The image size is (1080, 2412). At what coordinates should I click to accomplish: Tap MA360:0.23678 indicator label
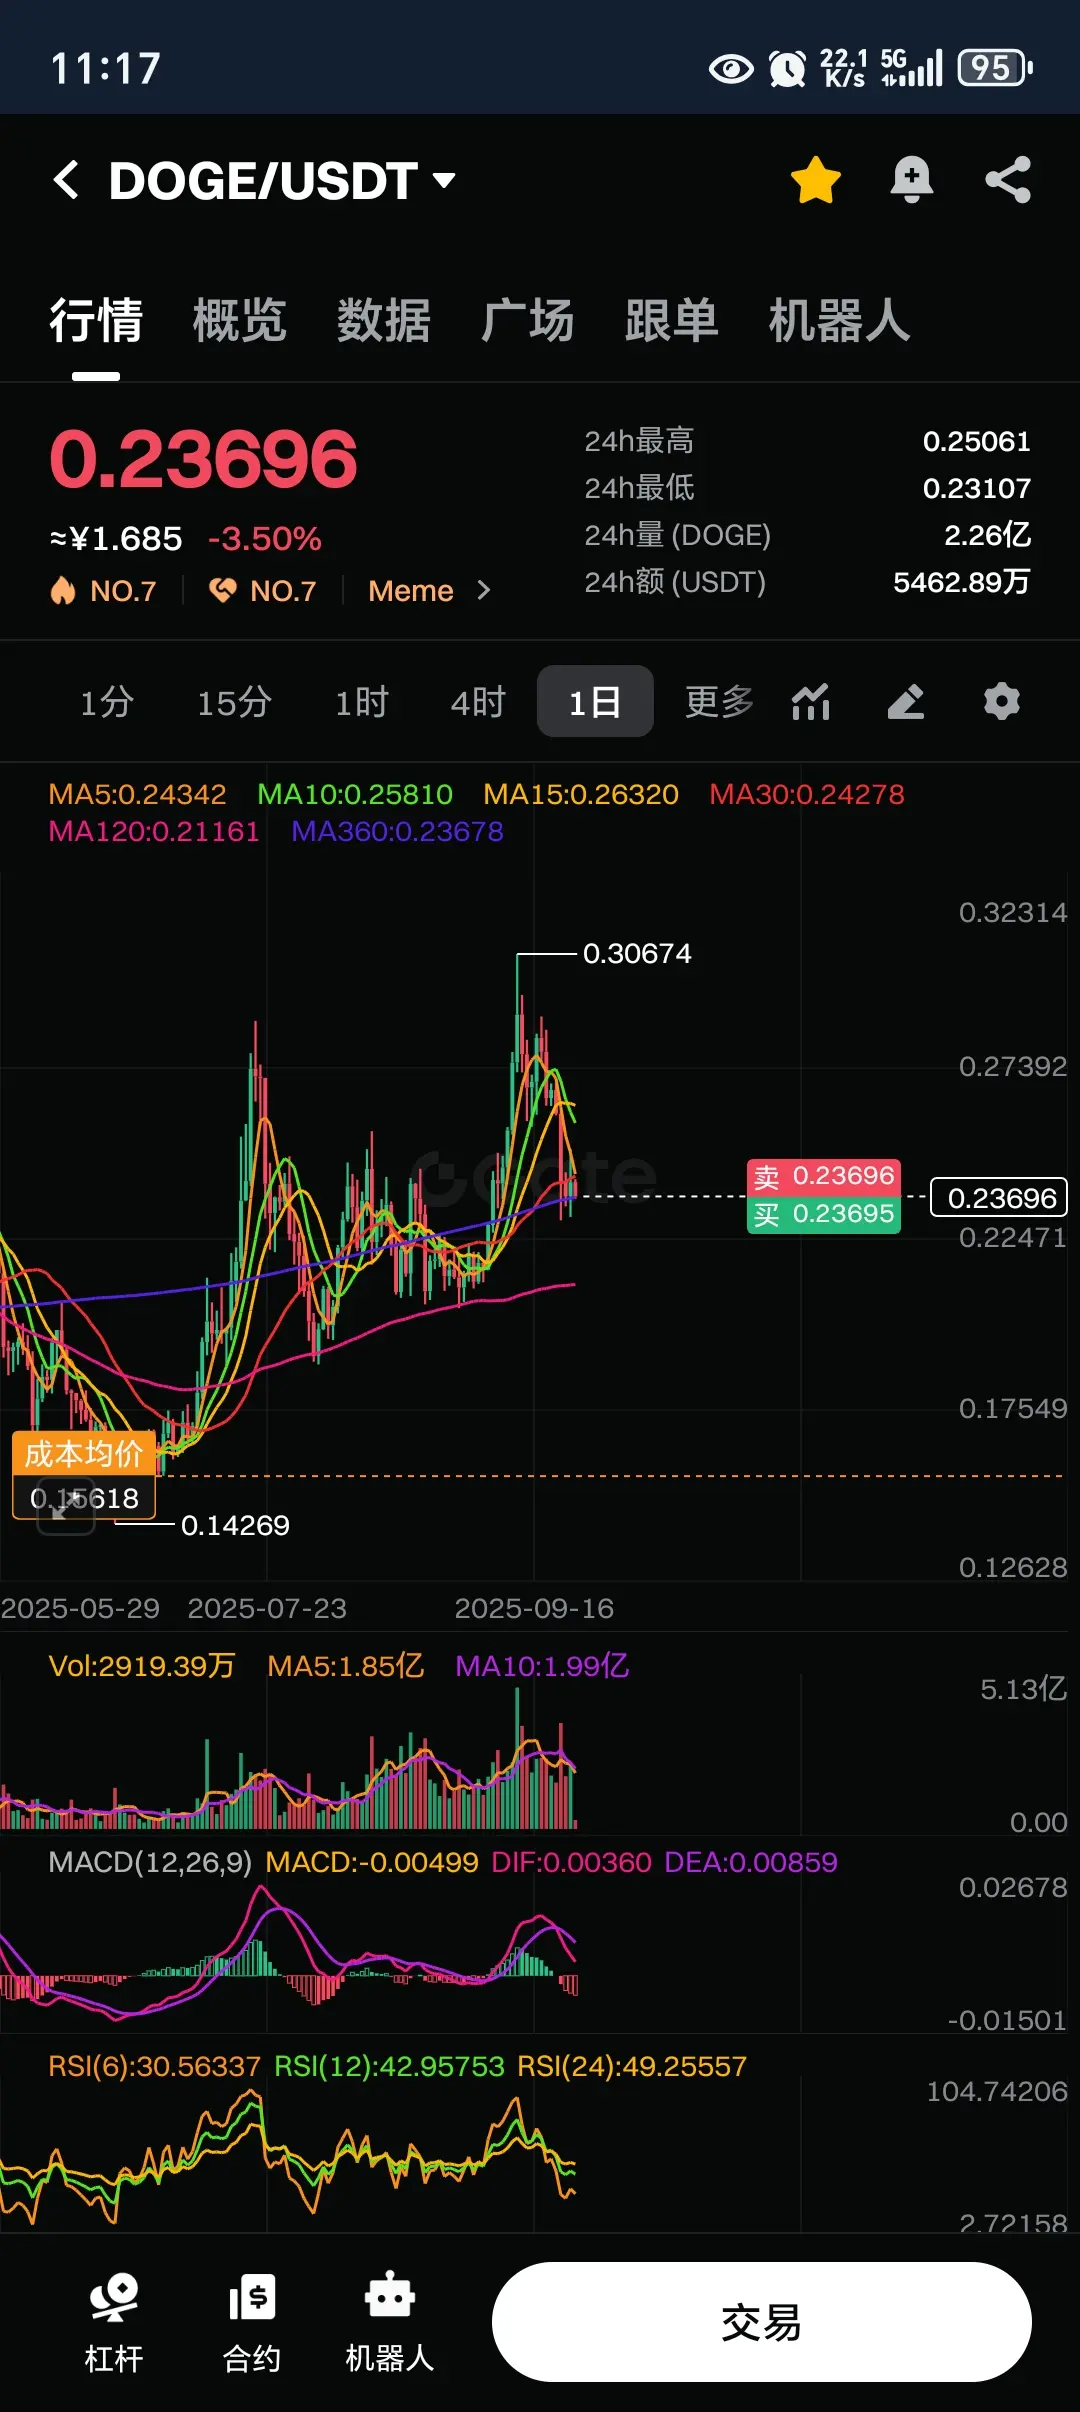coord(398,832)
